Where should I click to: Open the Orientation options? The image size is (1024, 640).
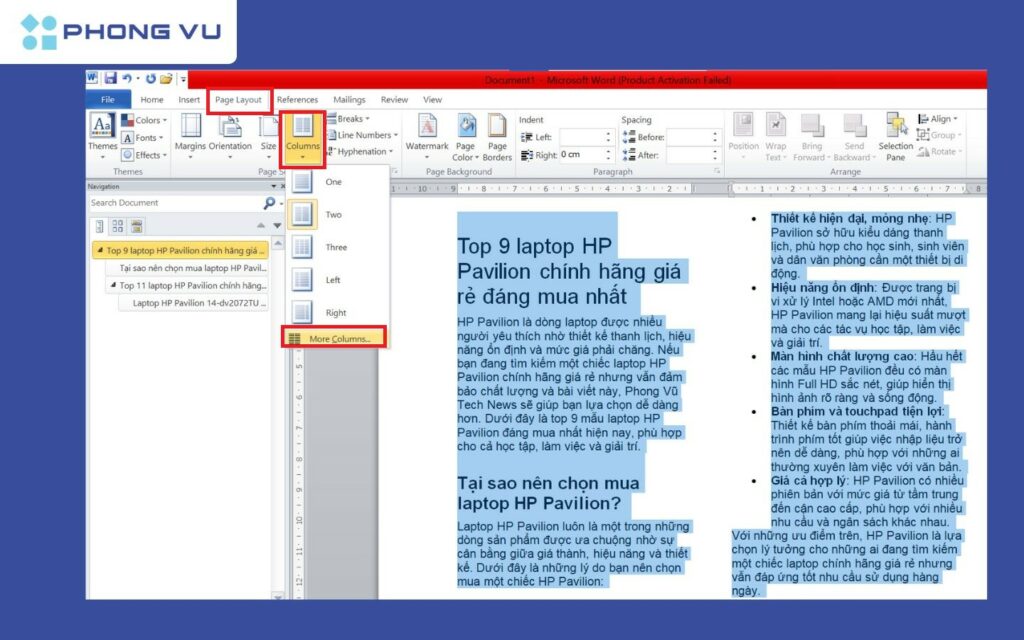pos(230,134)
